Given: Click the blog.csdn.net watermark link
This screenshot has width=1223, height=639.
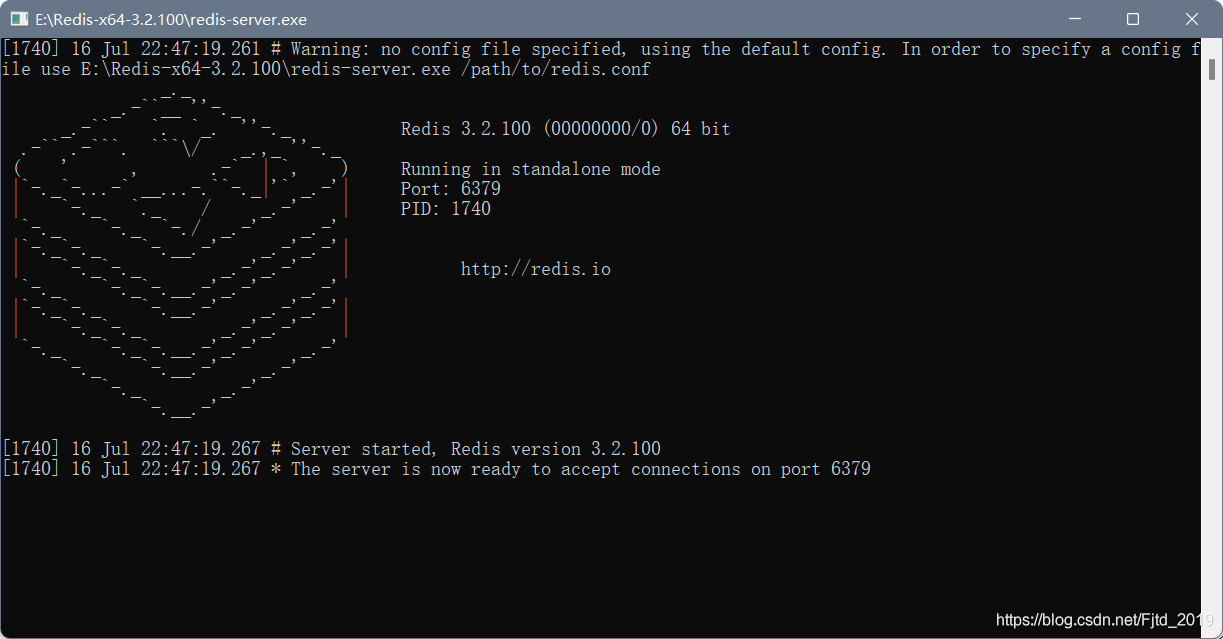Looking at the screenshot, I should click(x=1105, y=620).
